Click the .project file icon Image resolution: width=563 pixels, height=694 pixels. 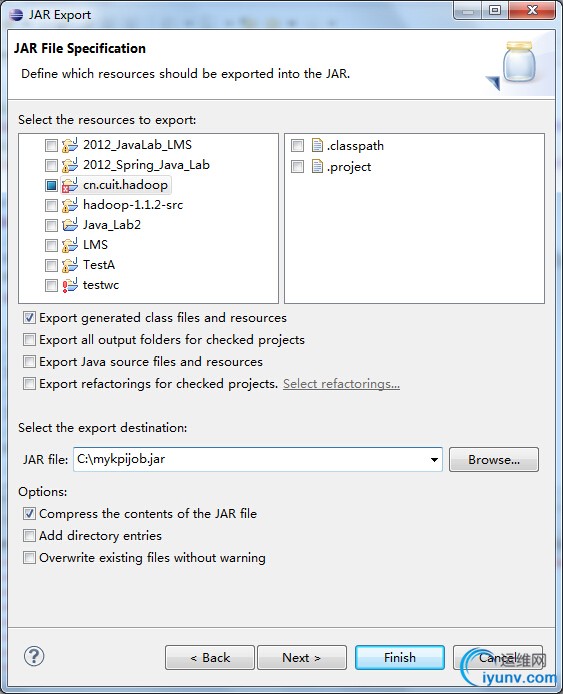click(x=317, y=166)
